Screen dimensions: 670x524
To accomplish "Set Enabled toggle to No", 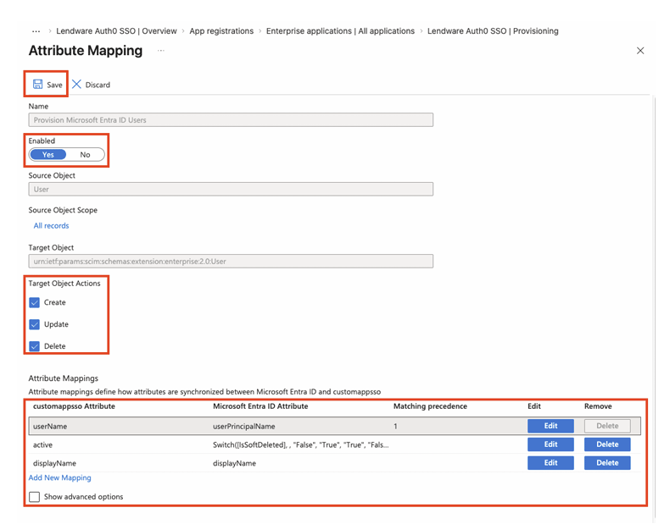I will click(x=85, y=155).
